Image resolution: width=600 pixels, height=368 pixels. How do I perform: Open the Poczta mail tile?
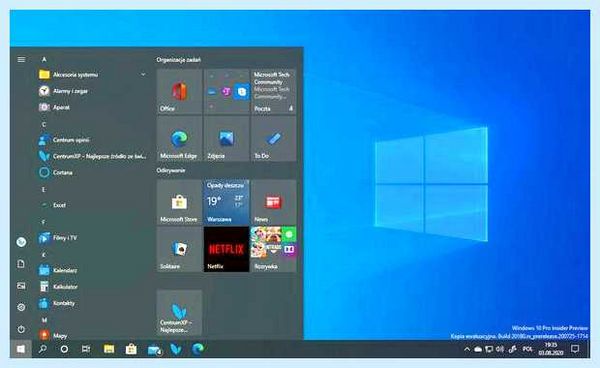[274, 91]
